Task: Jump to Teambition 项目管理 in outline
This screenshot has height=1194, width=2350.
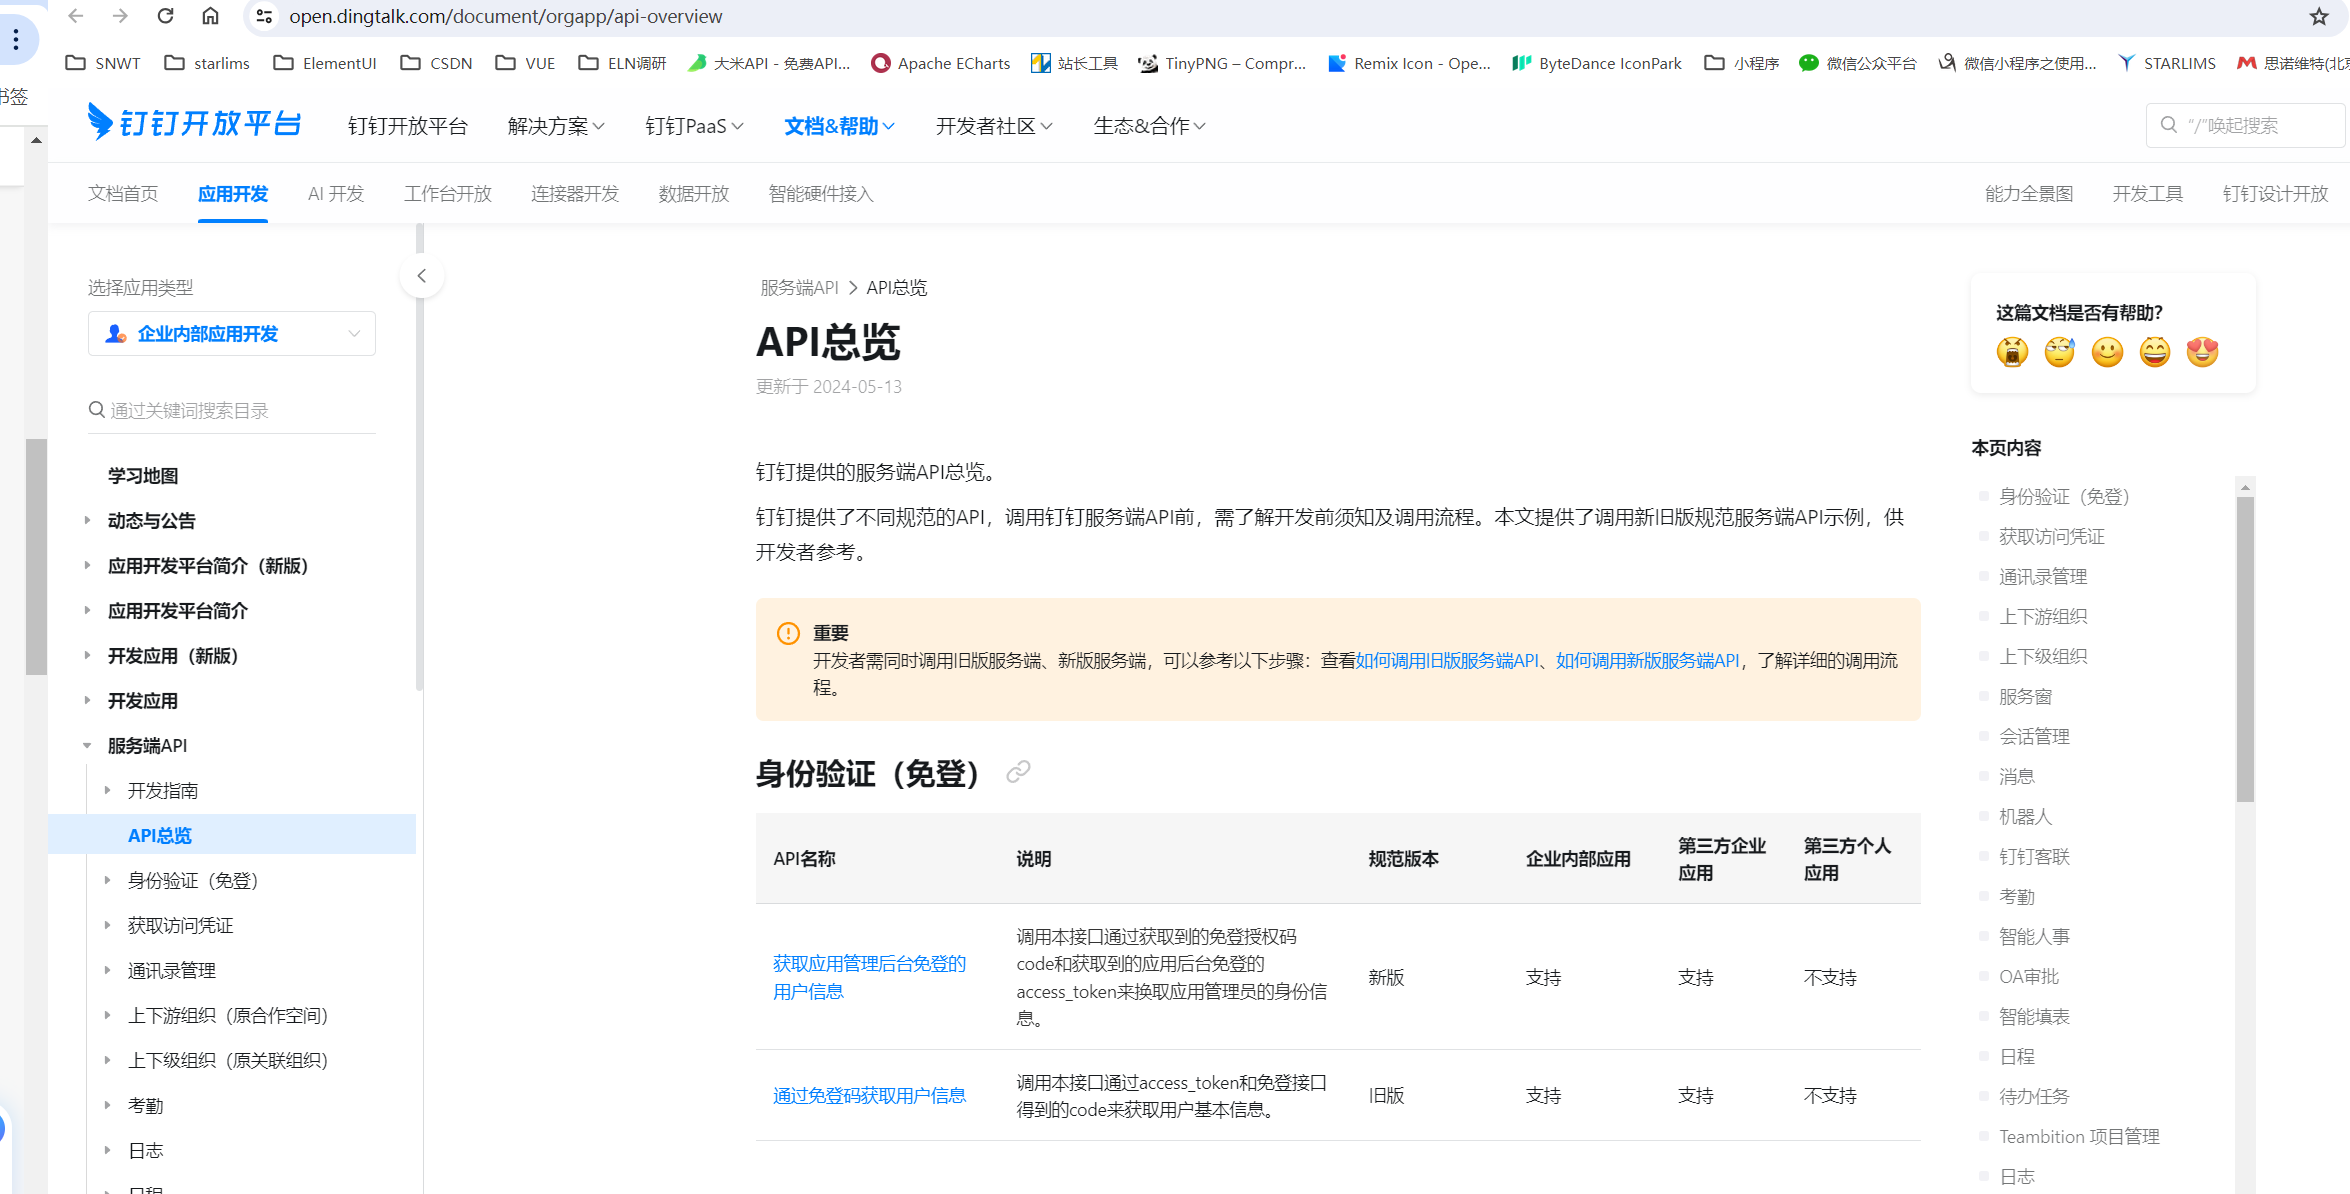Action: [2079, 1137]
